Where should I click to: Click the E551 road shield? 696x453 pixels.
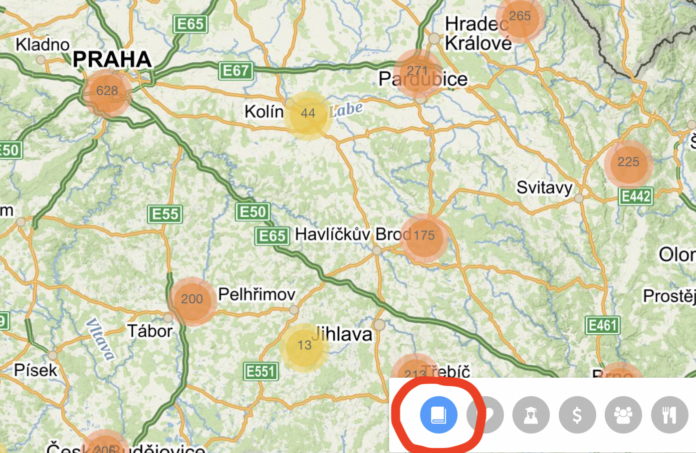click(261, 371)
